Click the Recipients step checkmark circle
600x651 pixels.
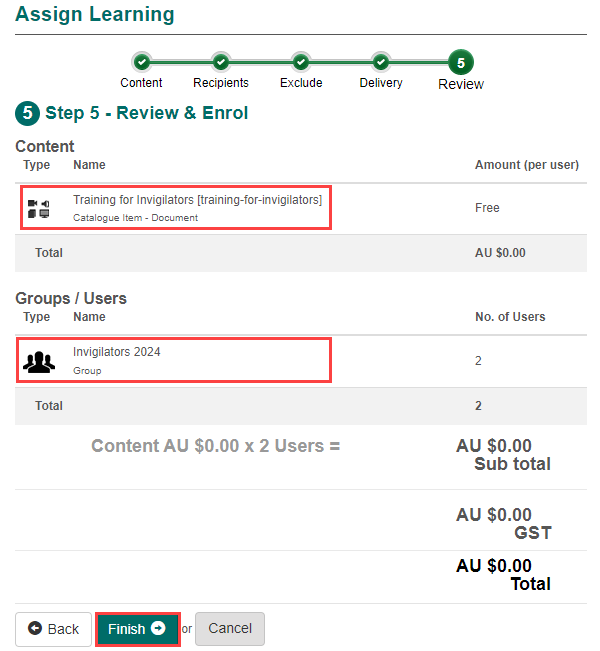click(x=221, y=62)
